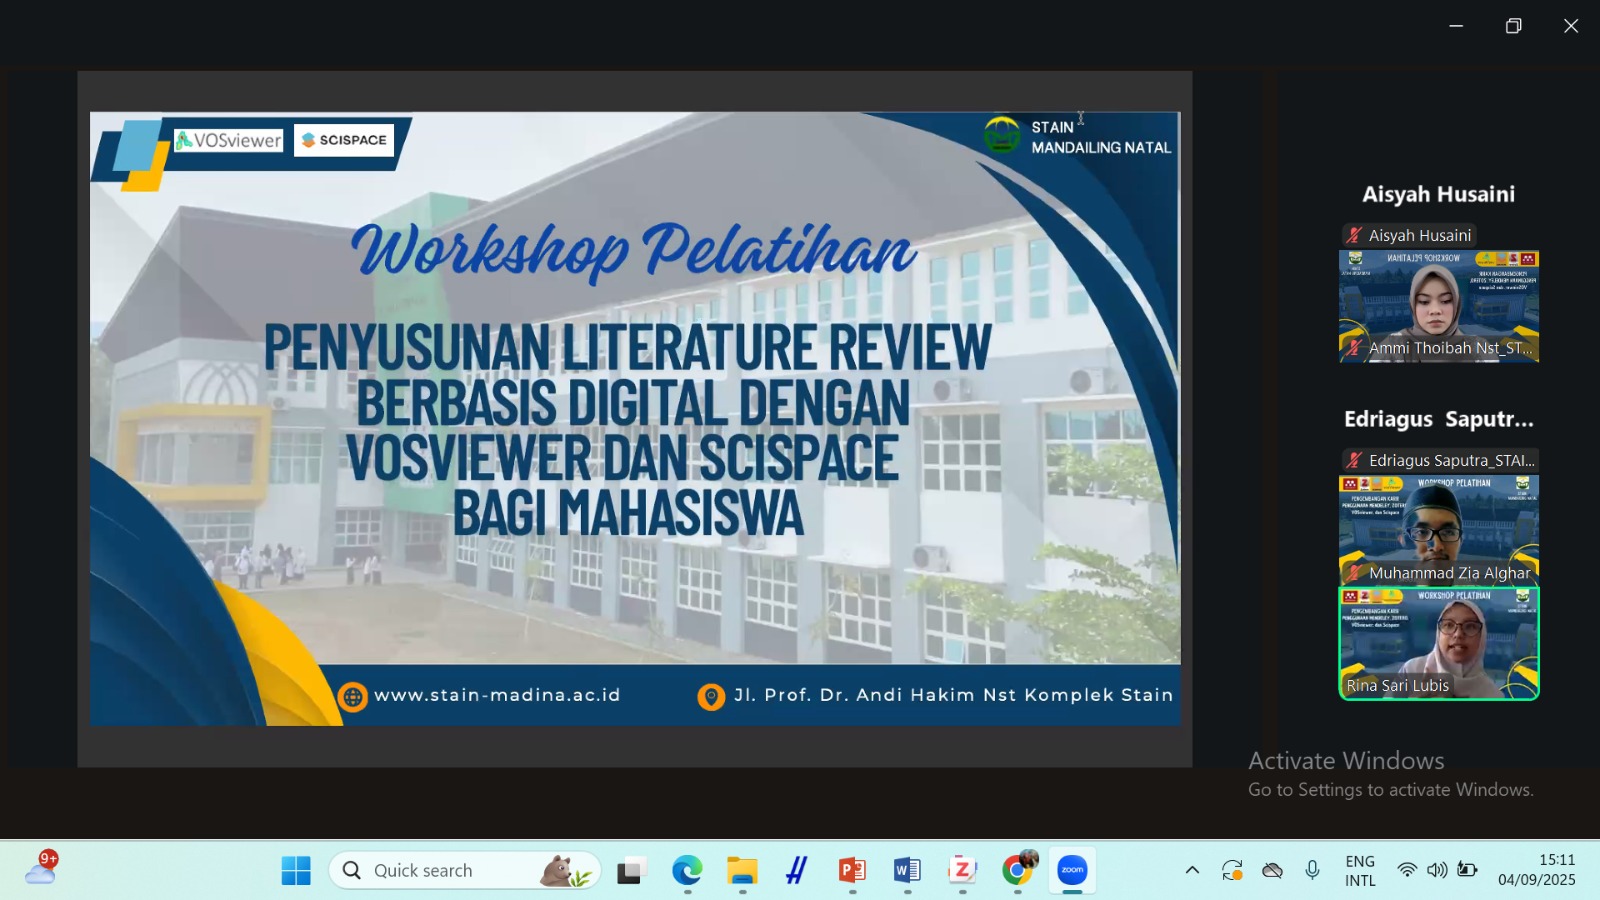
Task: Open the Wi-Fi network status icon
Action: pos(1407,870)
